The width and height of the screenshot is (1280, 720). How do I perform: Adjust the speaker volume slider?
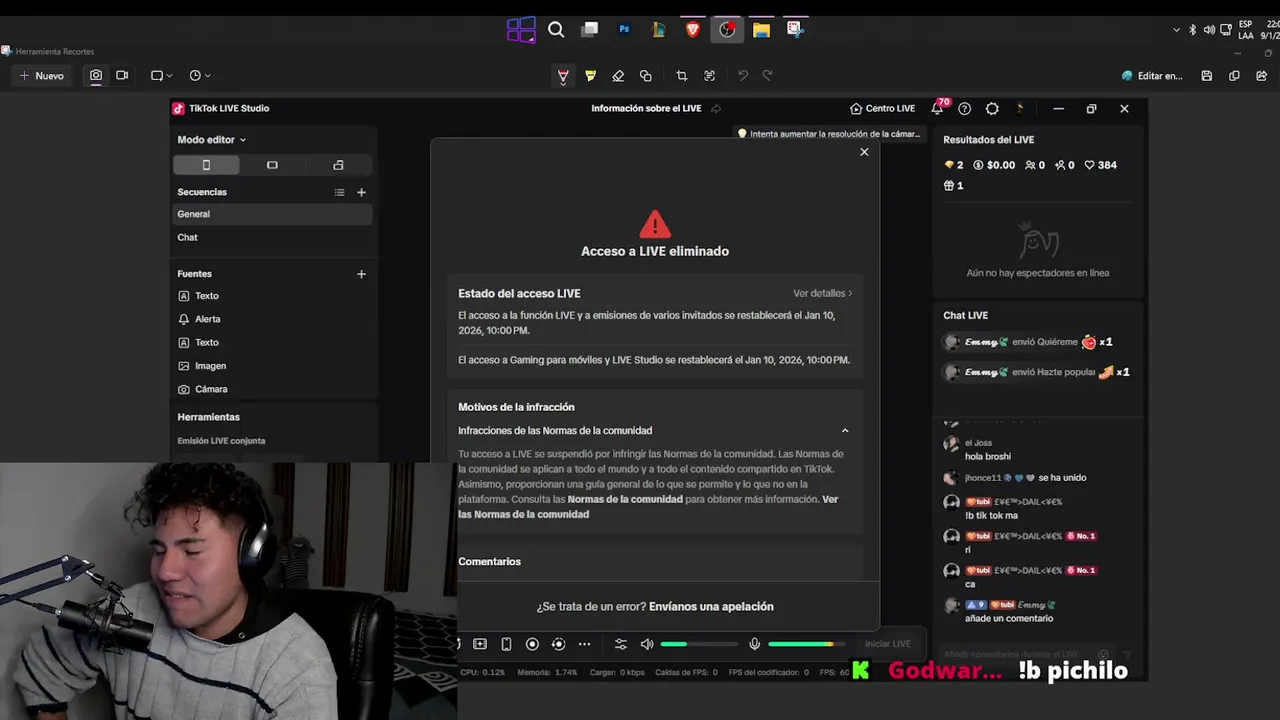pyautogui.click(x=698, y=644)
